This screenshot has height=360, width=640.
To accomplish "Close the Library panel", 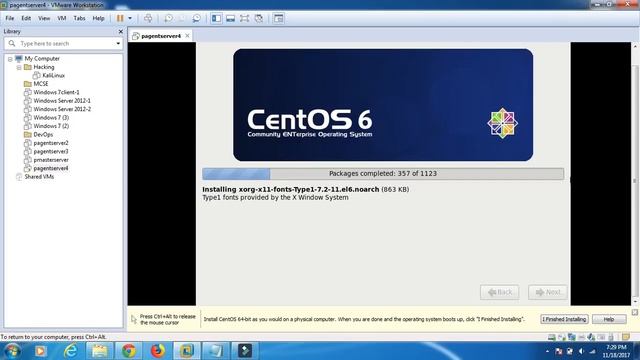I will 120,31.
